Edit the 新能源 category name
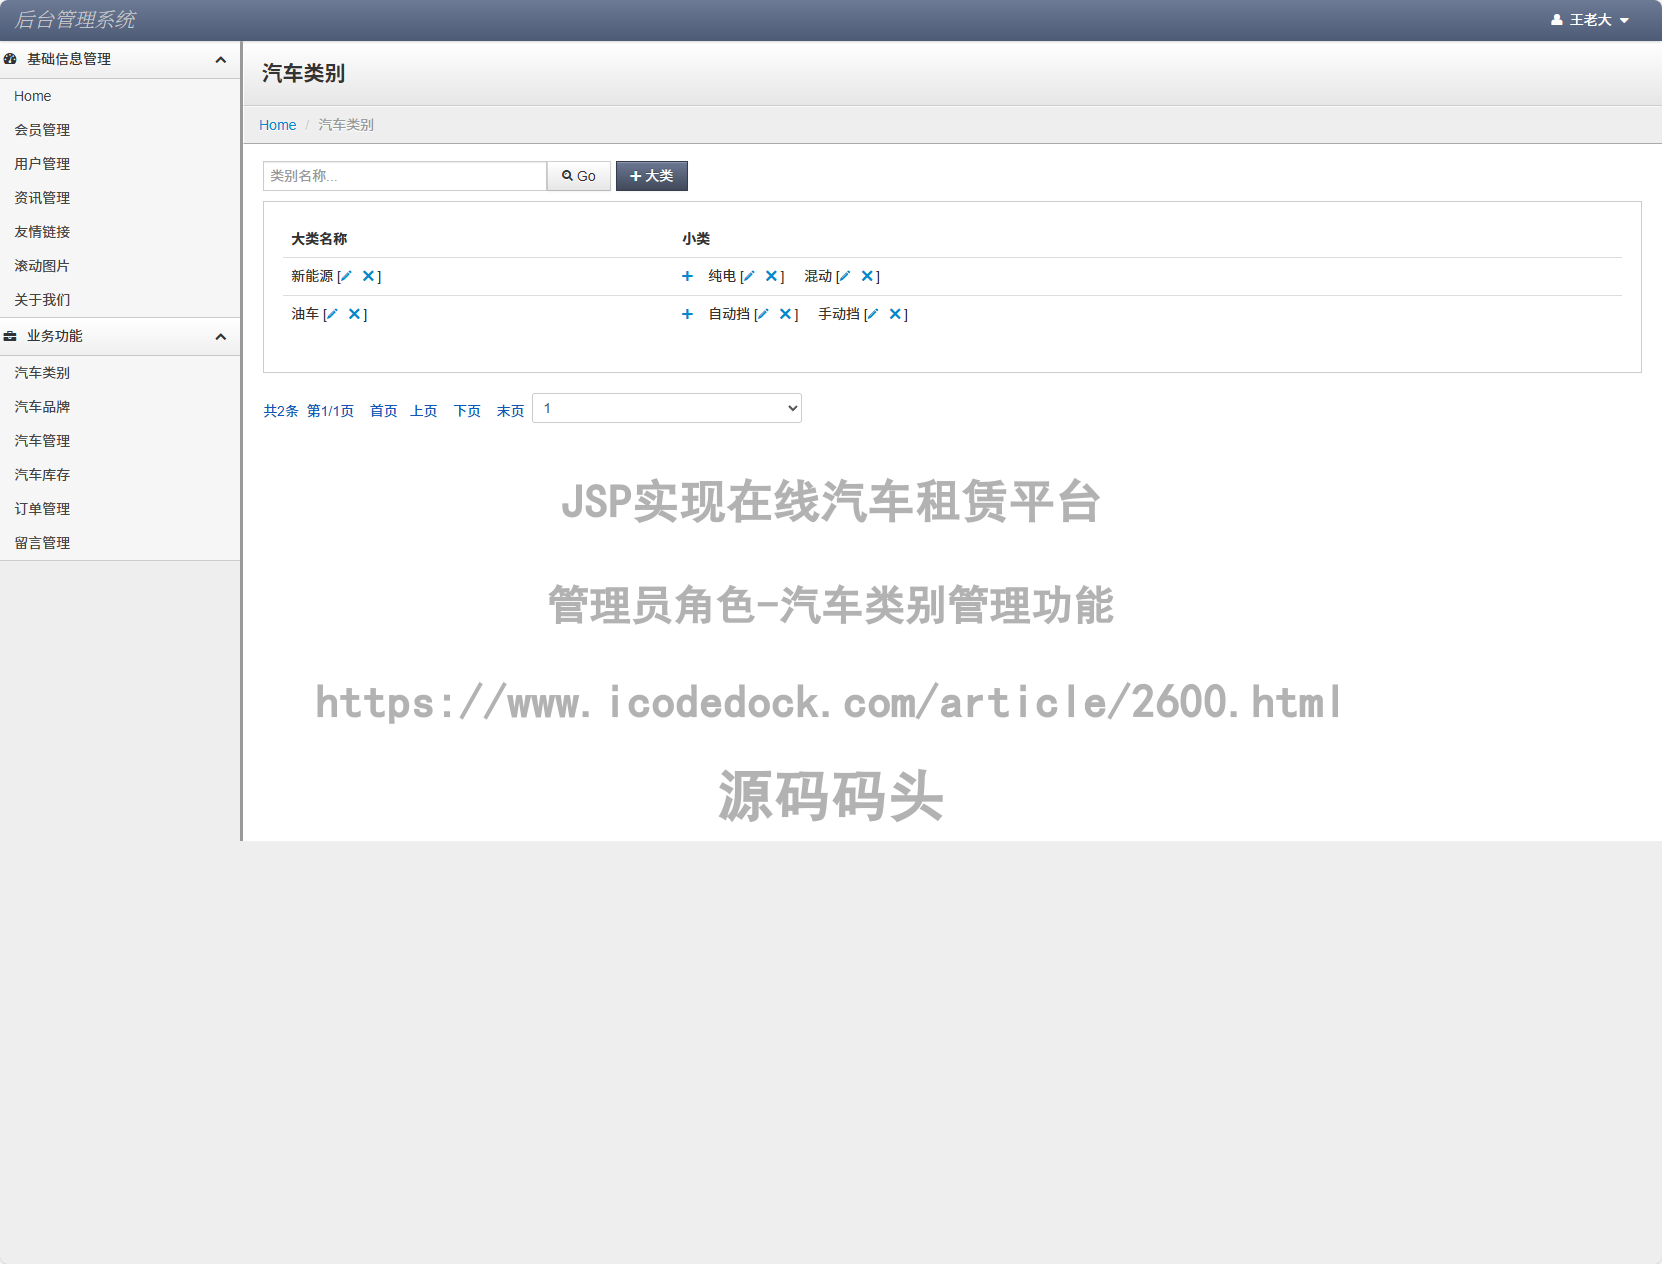Screen dimensions: 1662x1264 [x=346, y=276]
